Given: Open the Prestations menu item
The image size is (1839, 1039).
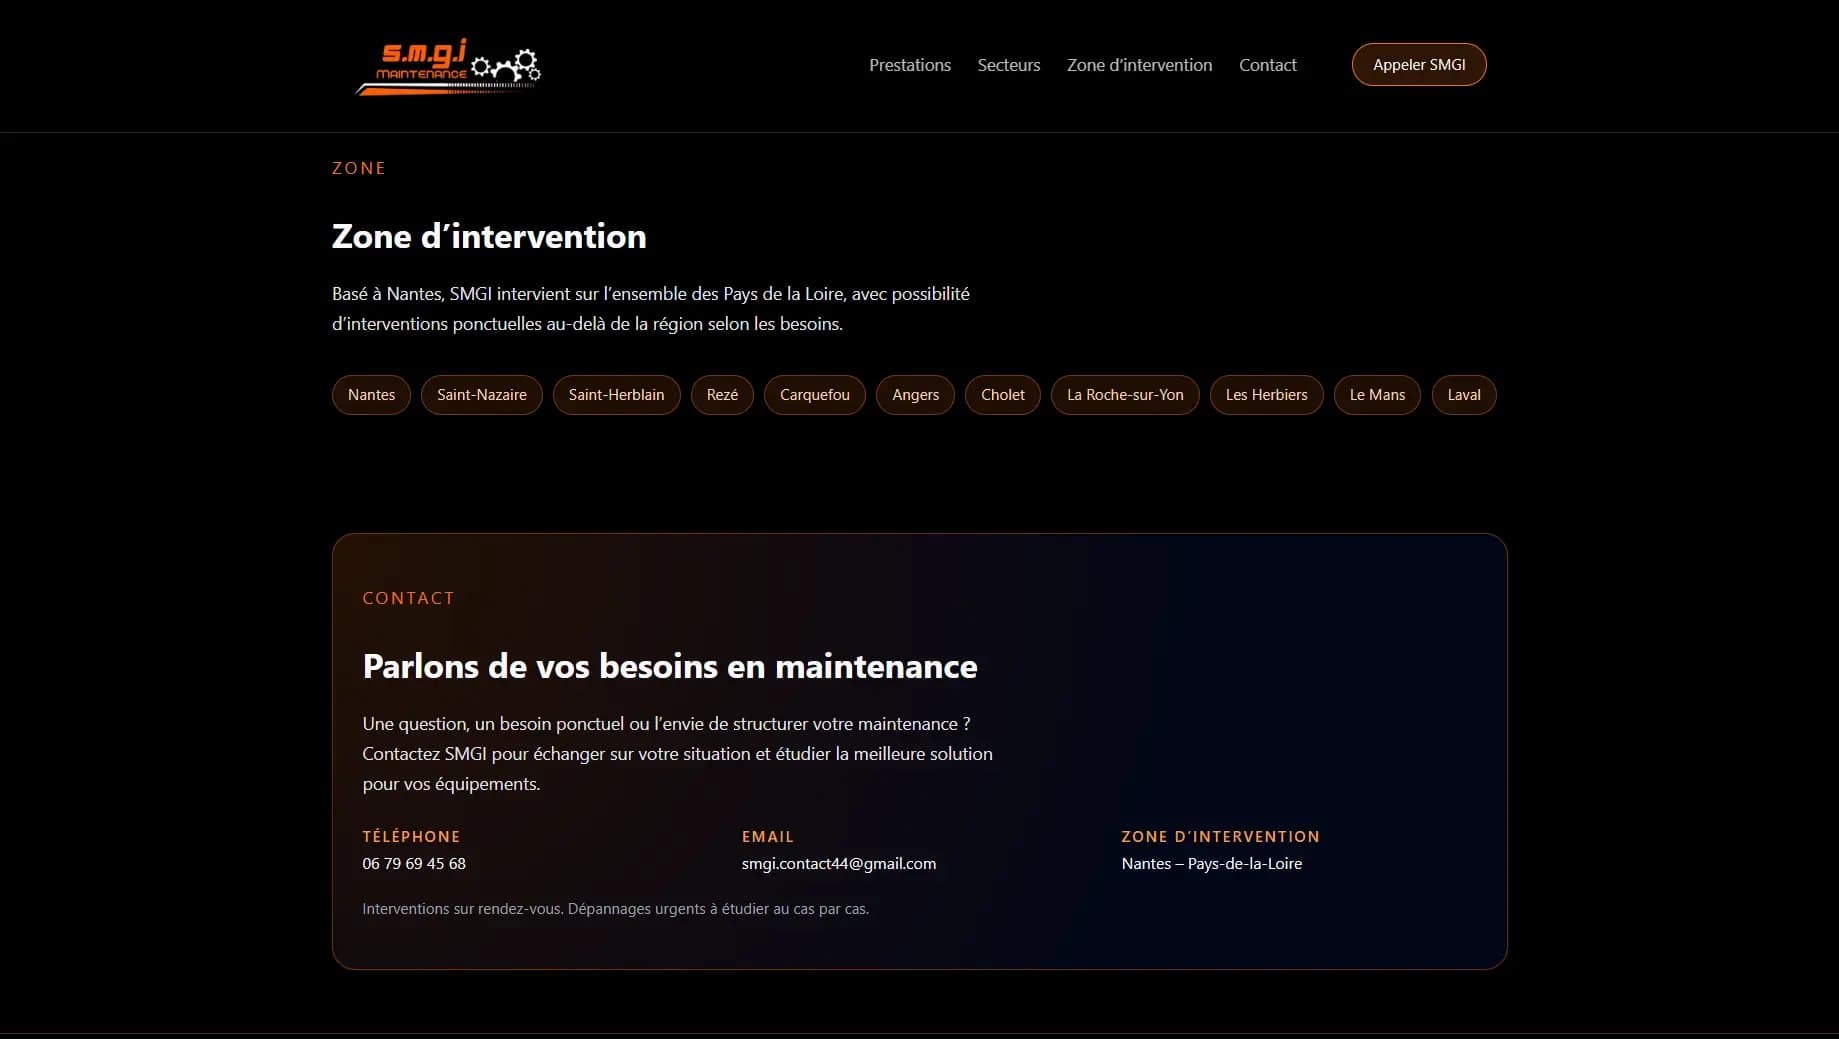Looking at the screenshot, I should pos(909,65).
